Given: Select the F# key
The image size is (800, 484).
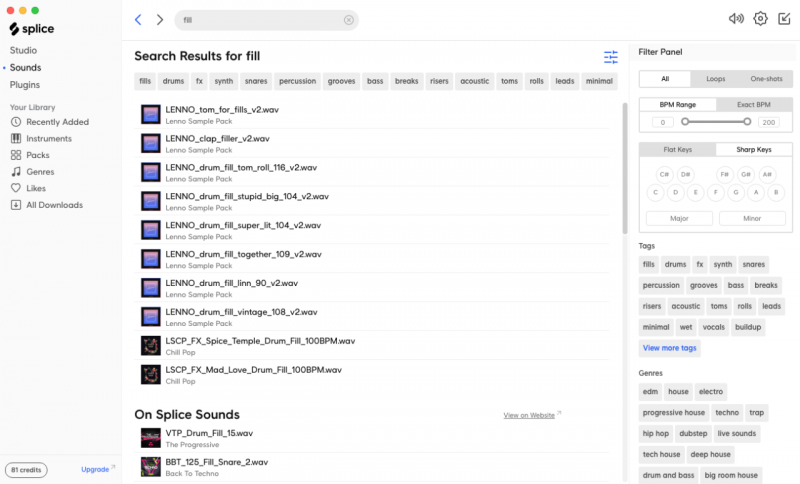Looking at the screenshot, I should (x=724, y=174).
